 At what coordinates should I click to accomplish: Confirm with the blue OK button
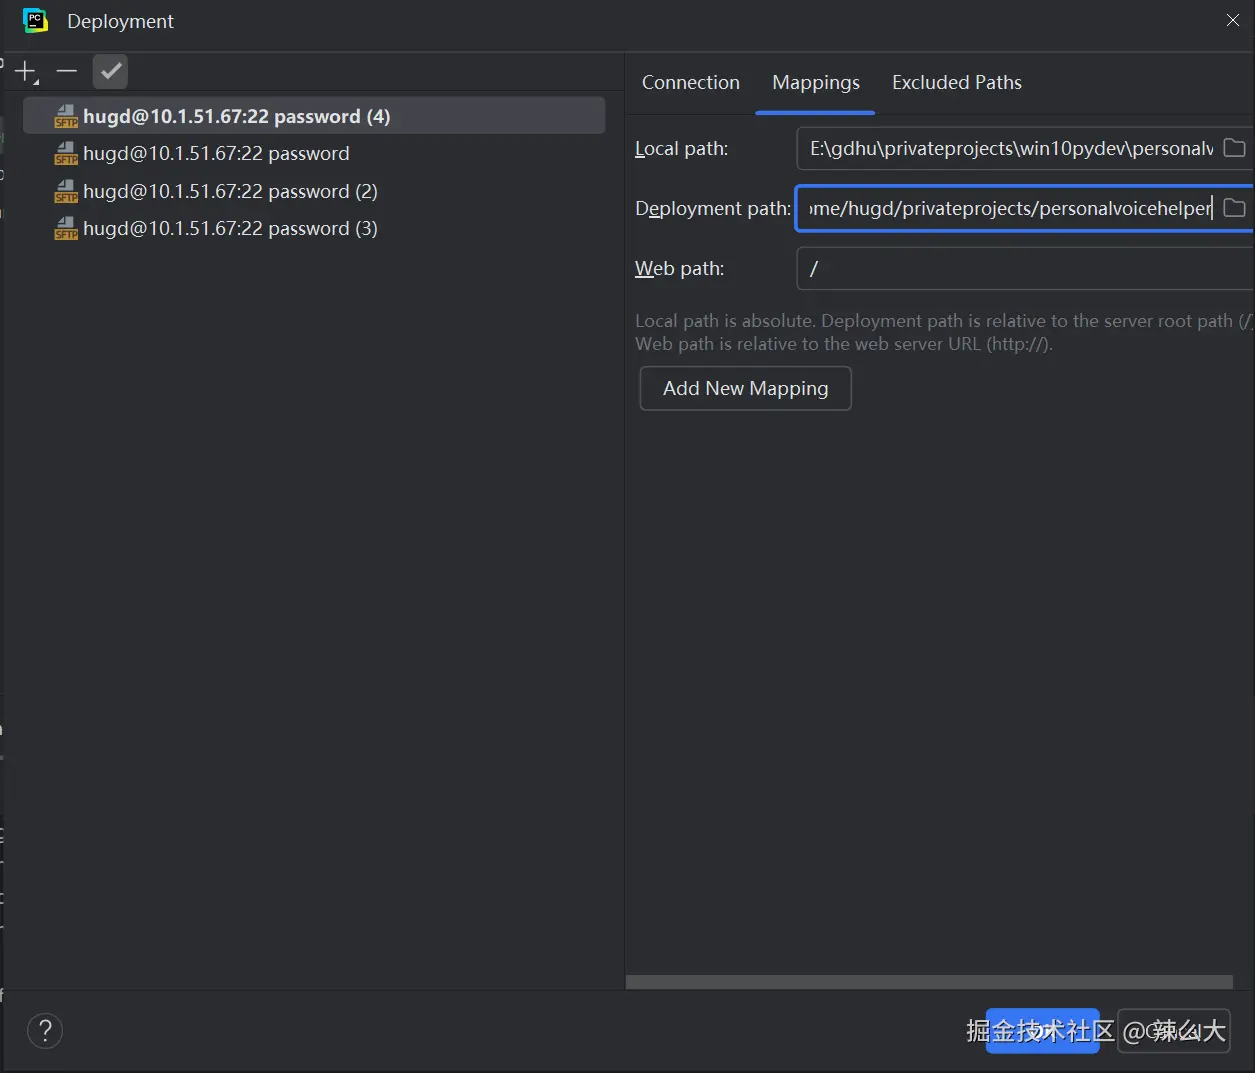1042,1030
